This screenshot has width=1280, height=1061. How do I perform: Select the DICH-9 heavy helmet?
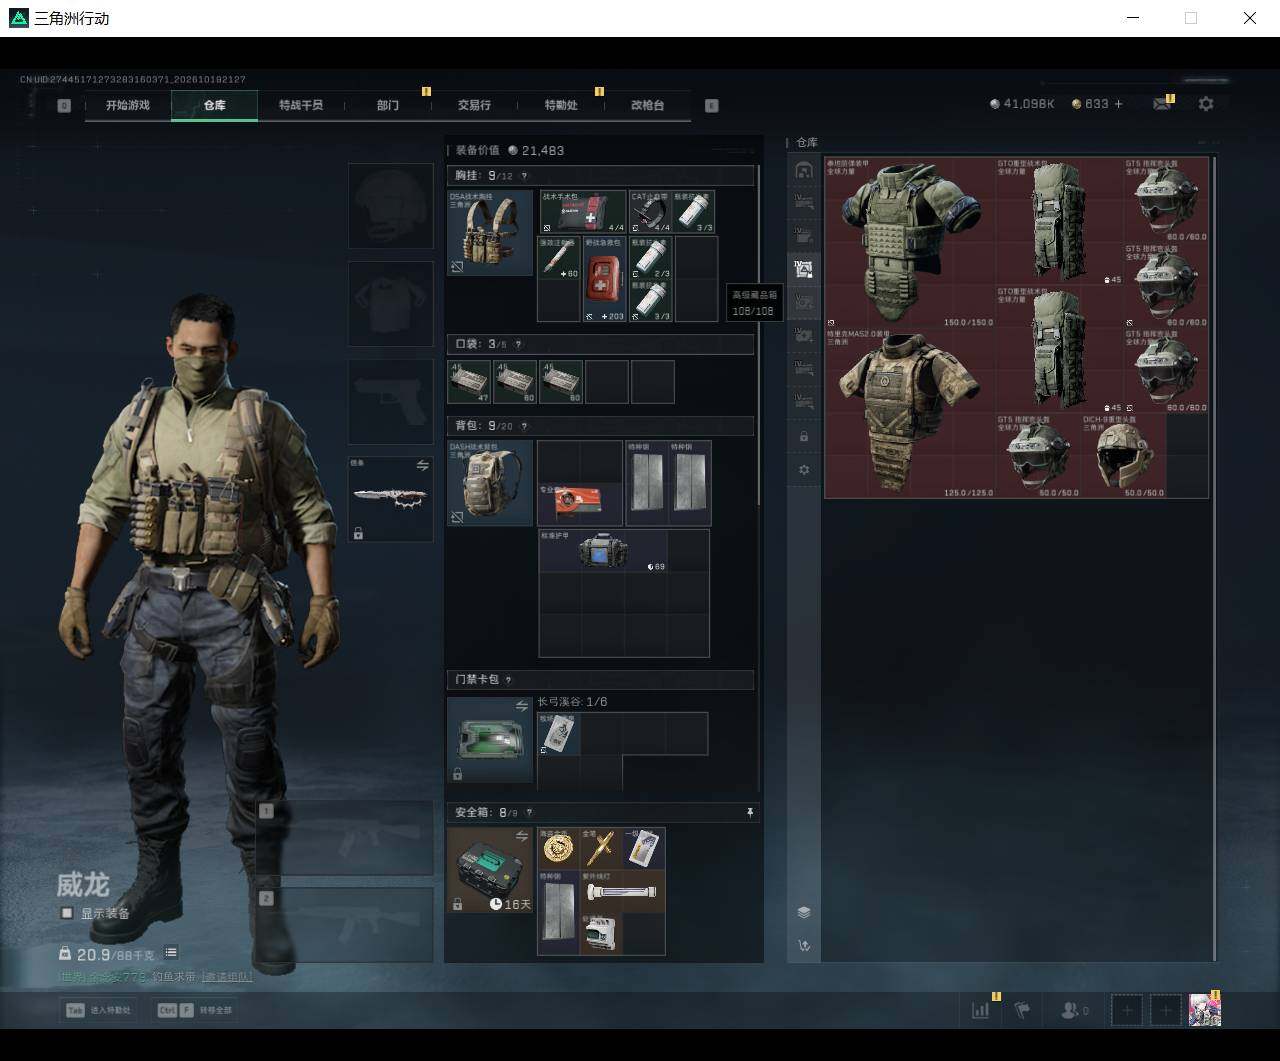coord(1124,456)
